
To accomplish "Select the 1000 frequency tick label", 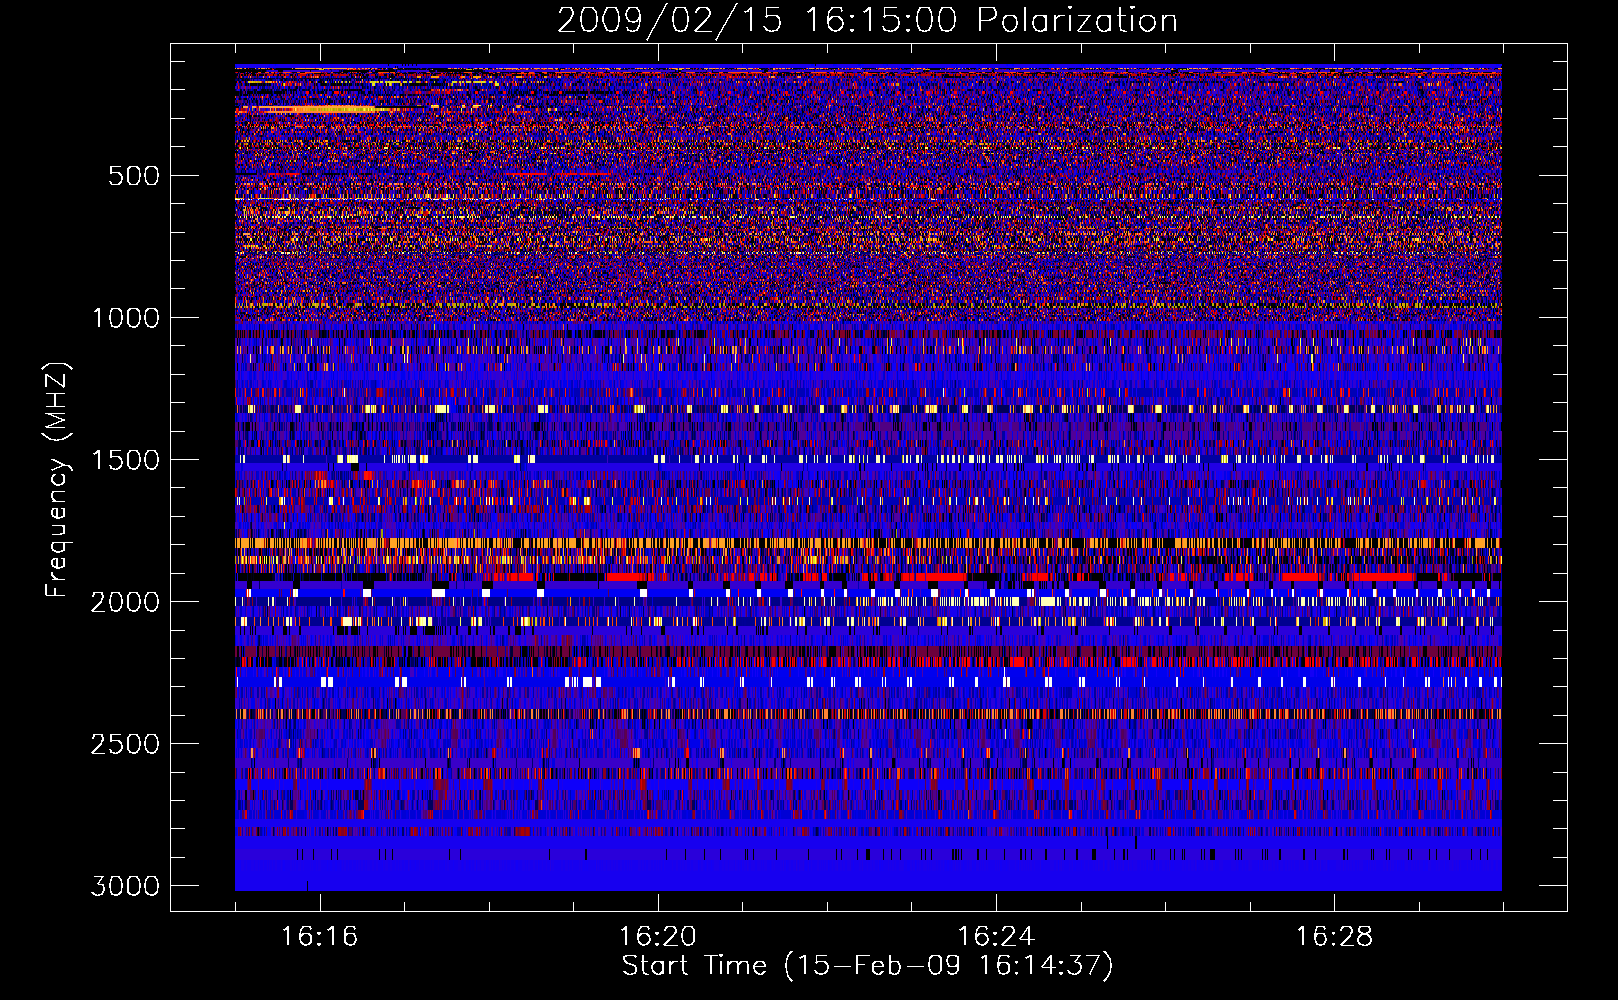I will pyautogui.click(x=125, y=318).
